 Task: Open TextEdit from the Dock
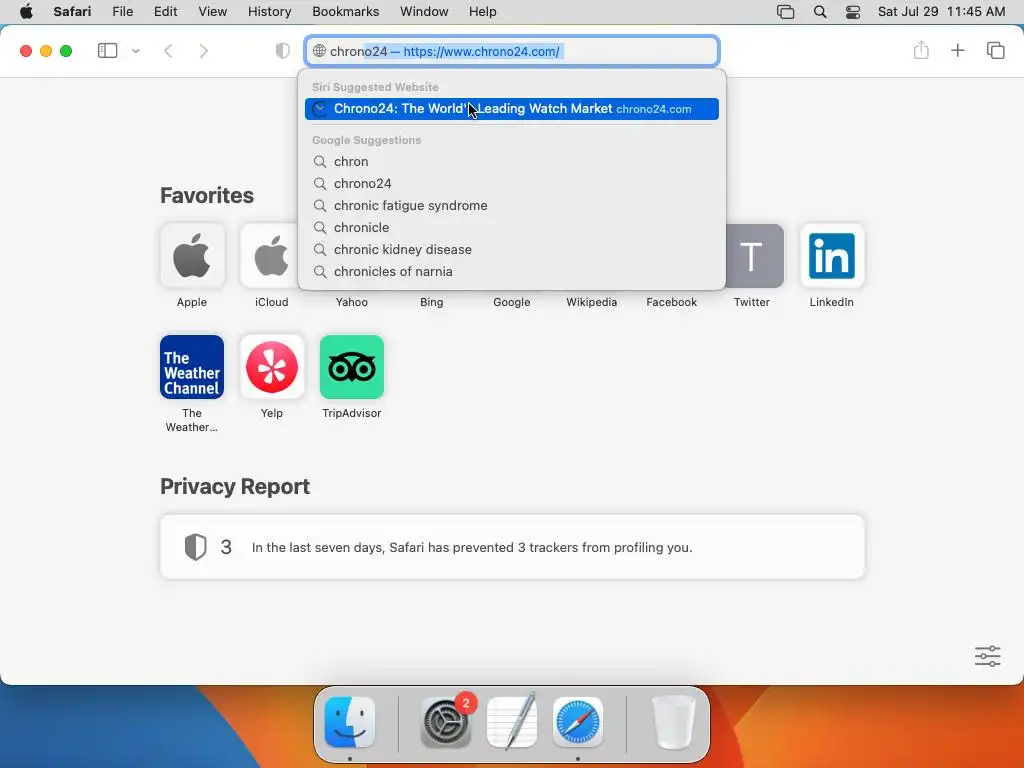click(x=513, y=722)
